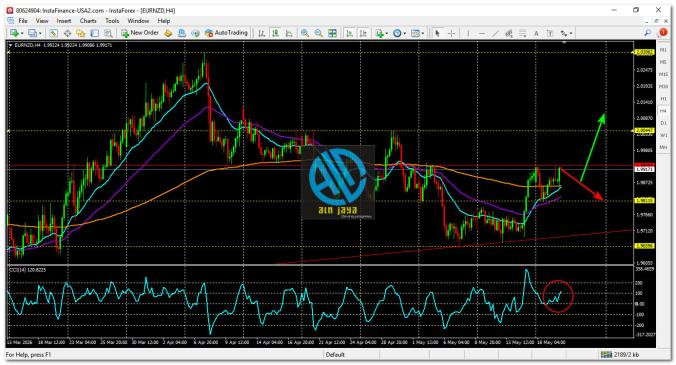Click the signals globe toolbar icon
This screenshot has width=676, height=365.
click(x=196, y=33)
